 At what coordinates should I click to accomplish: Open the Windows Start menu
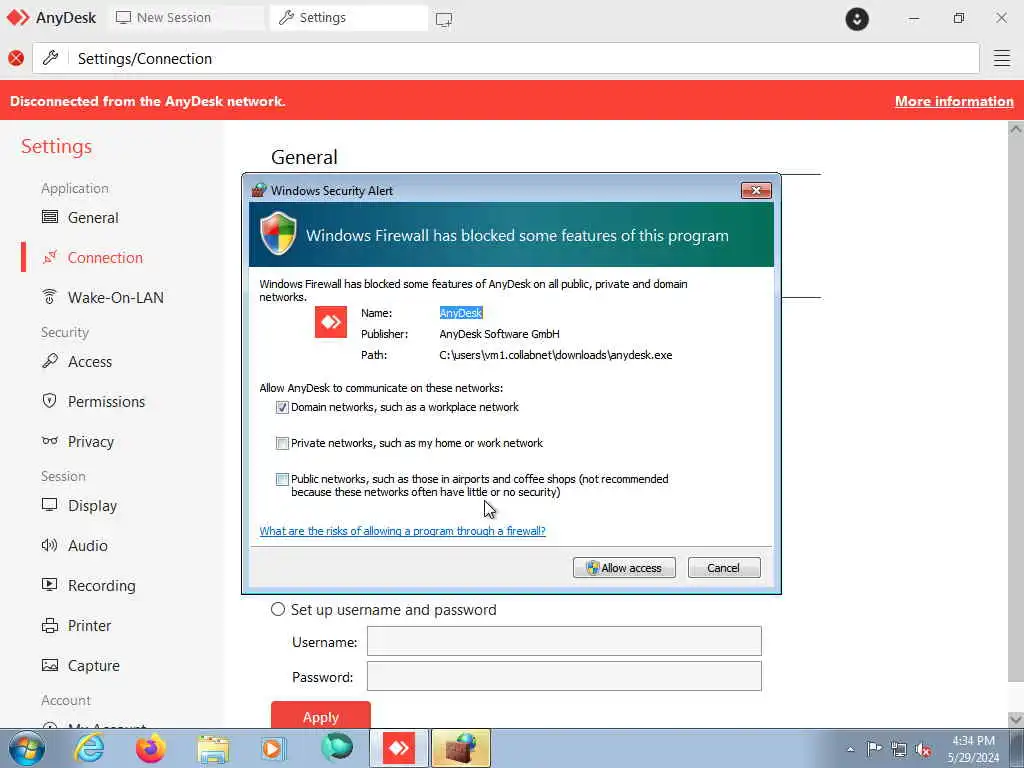click(27, 748)
